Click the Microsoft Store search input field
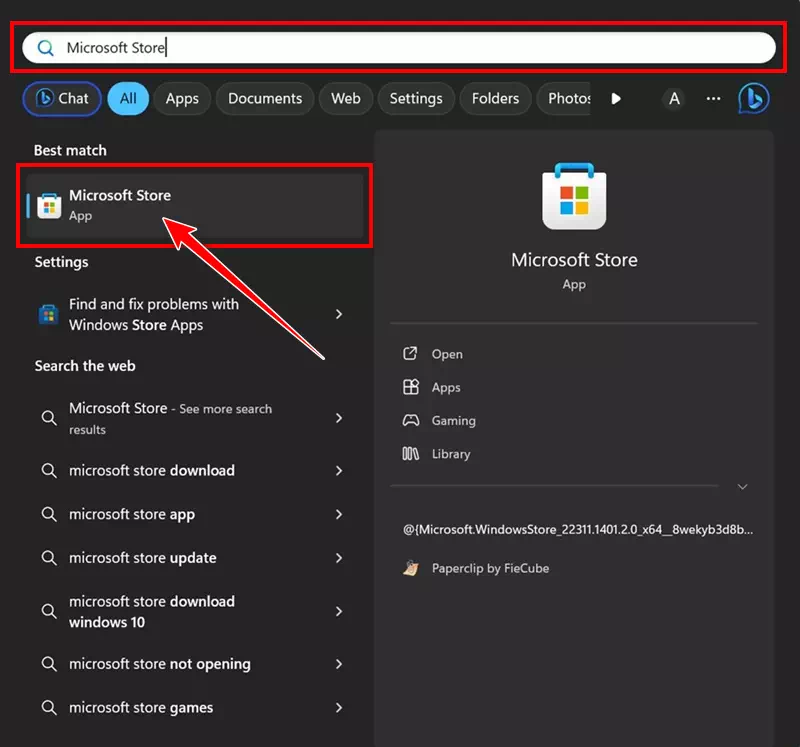This screenshot has height=747, width=800. 398,48
